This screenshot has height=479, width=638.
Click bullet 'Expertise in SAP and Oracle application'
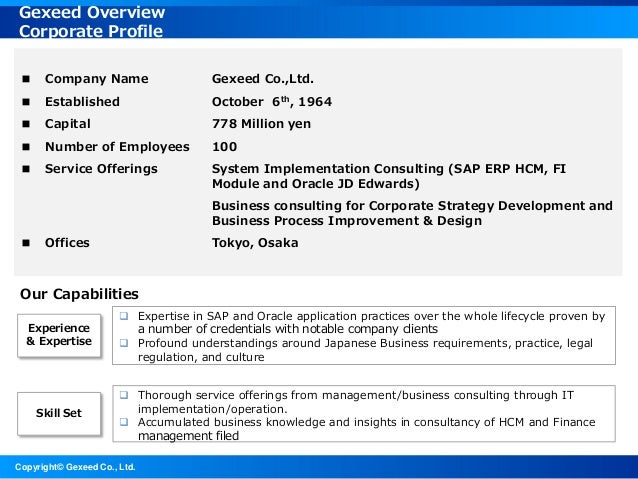(x=371, y=316)
